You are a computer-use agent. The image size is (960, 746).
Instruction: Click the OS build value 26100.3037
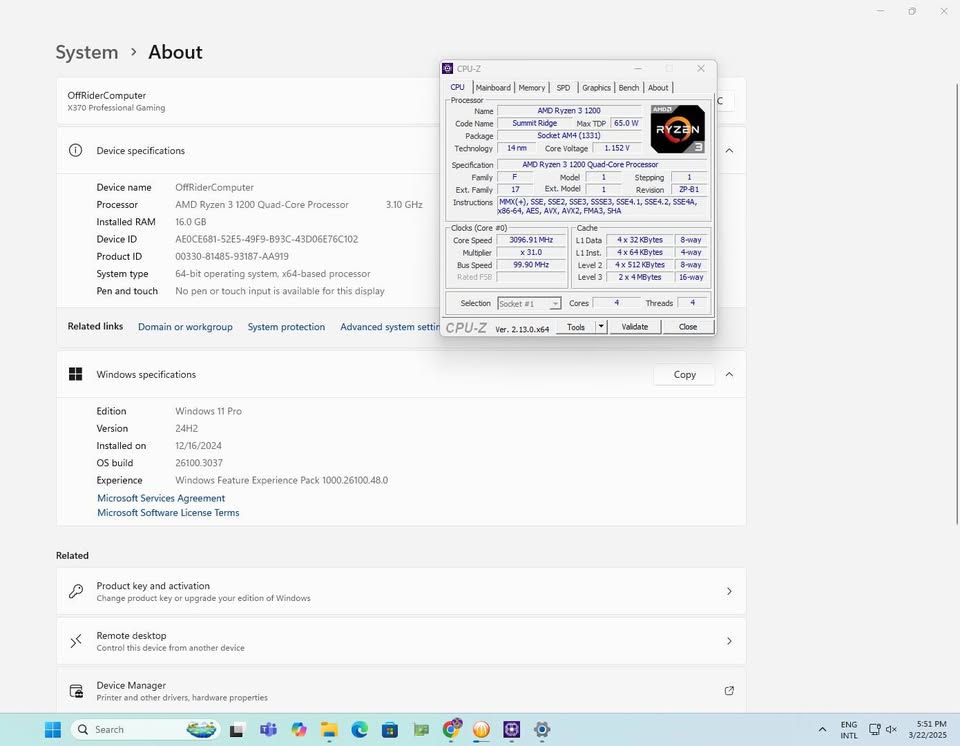coord(199,463)
